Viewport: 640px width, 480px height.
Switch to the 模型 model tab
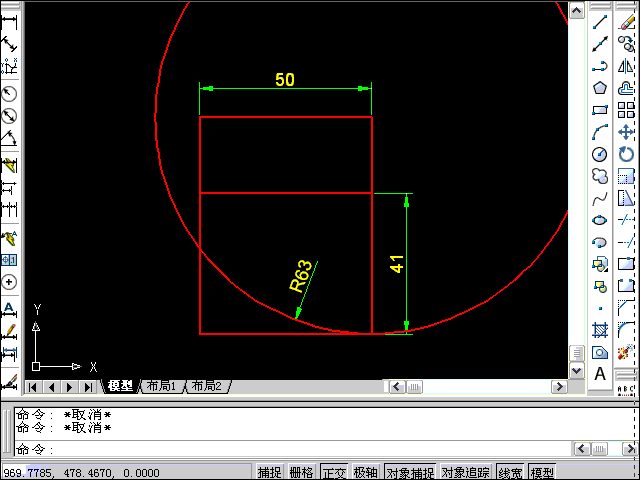pyautogui.click(x=120, y=386)
